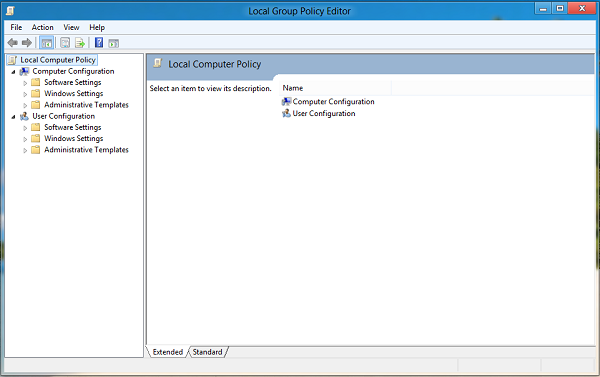Select Windows Settings label under Computer Configuration

click(73, 93)
